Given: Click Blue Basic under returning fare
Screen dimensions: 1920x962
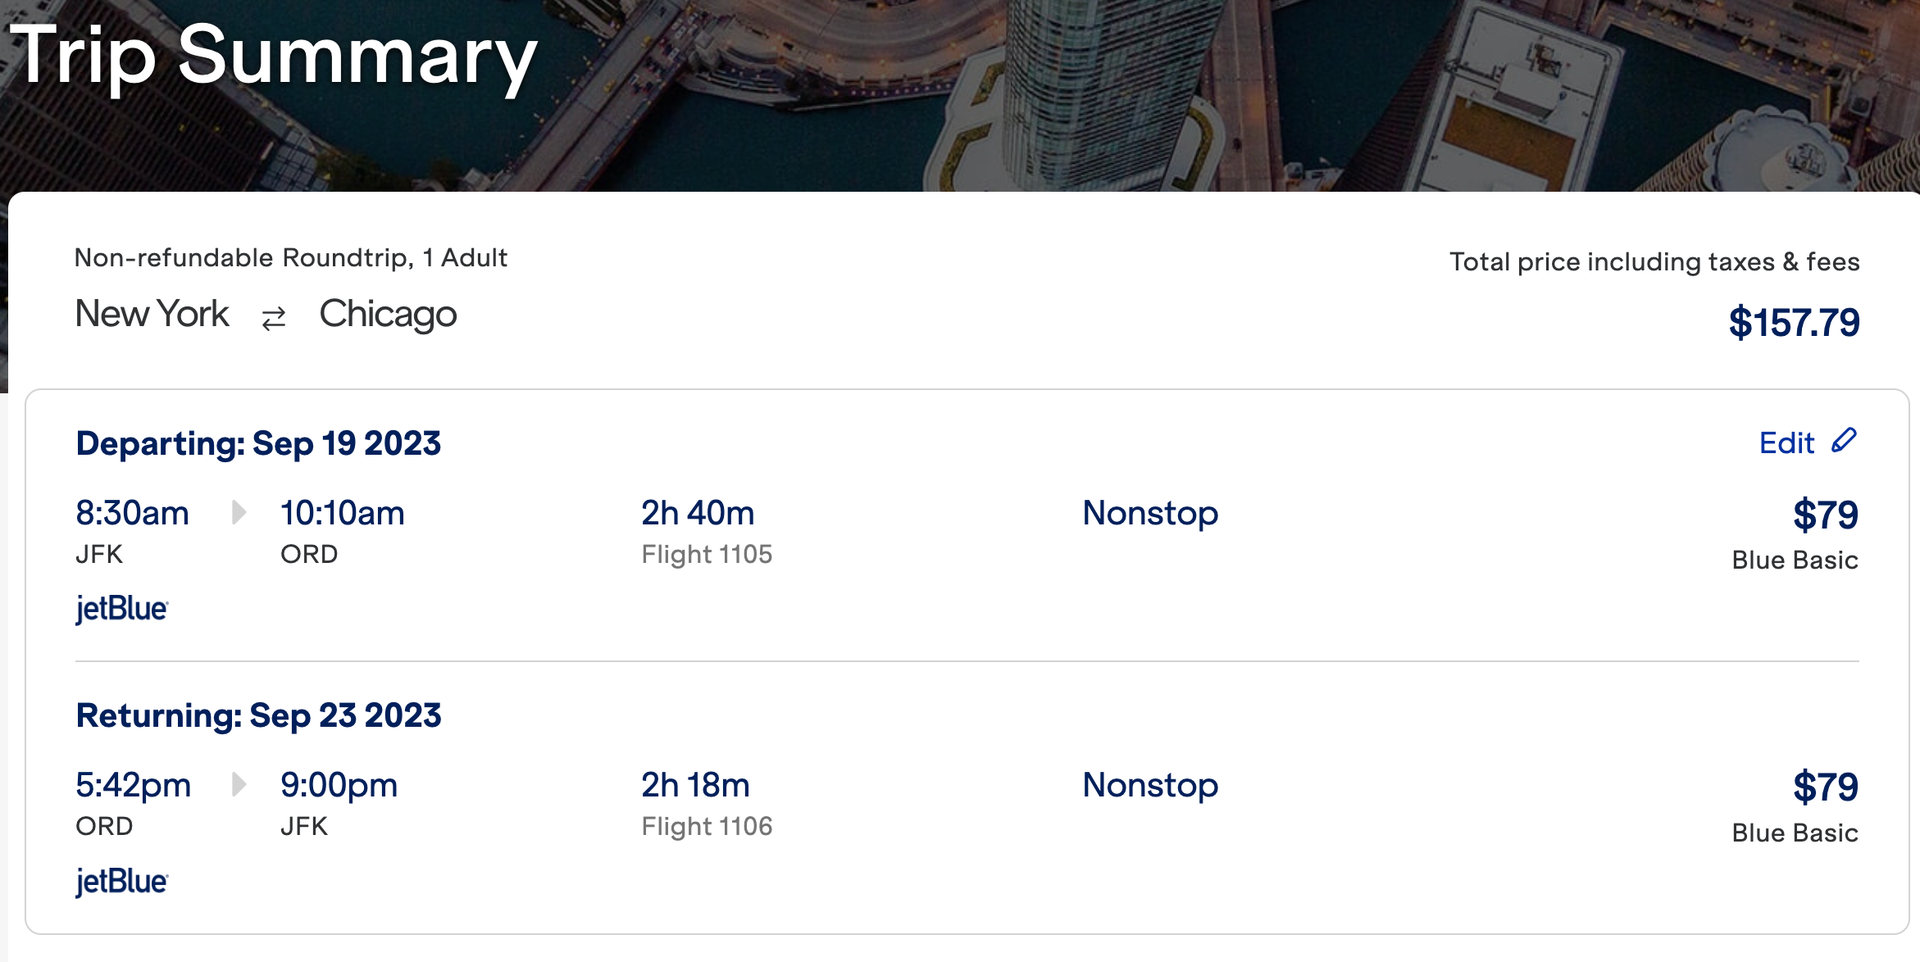Looking at the screenshot, I should [x=1795, y=833].
